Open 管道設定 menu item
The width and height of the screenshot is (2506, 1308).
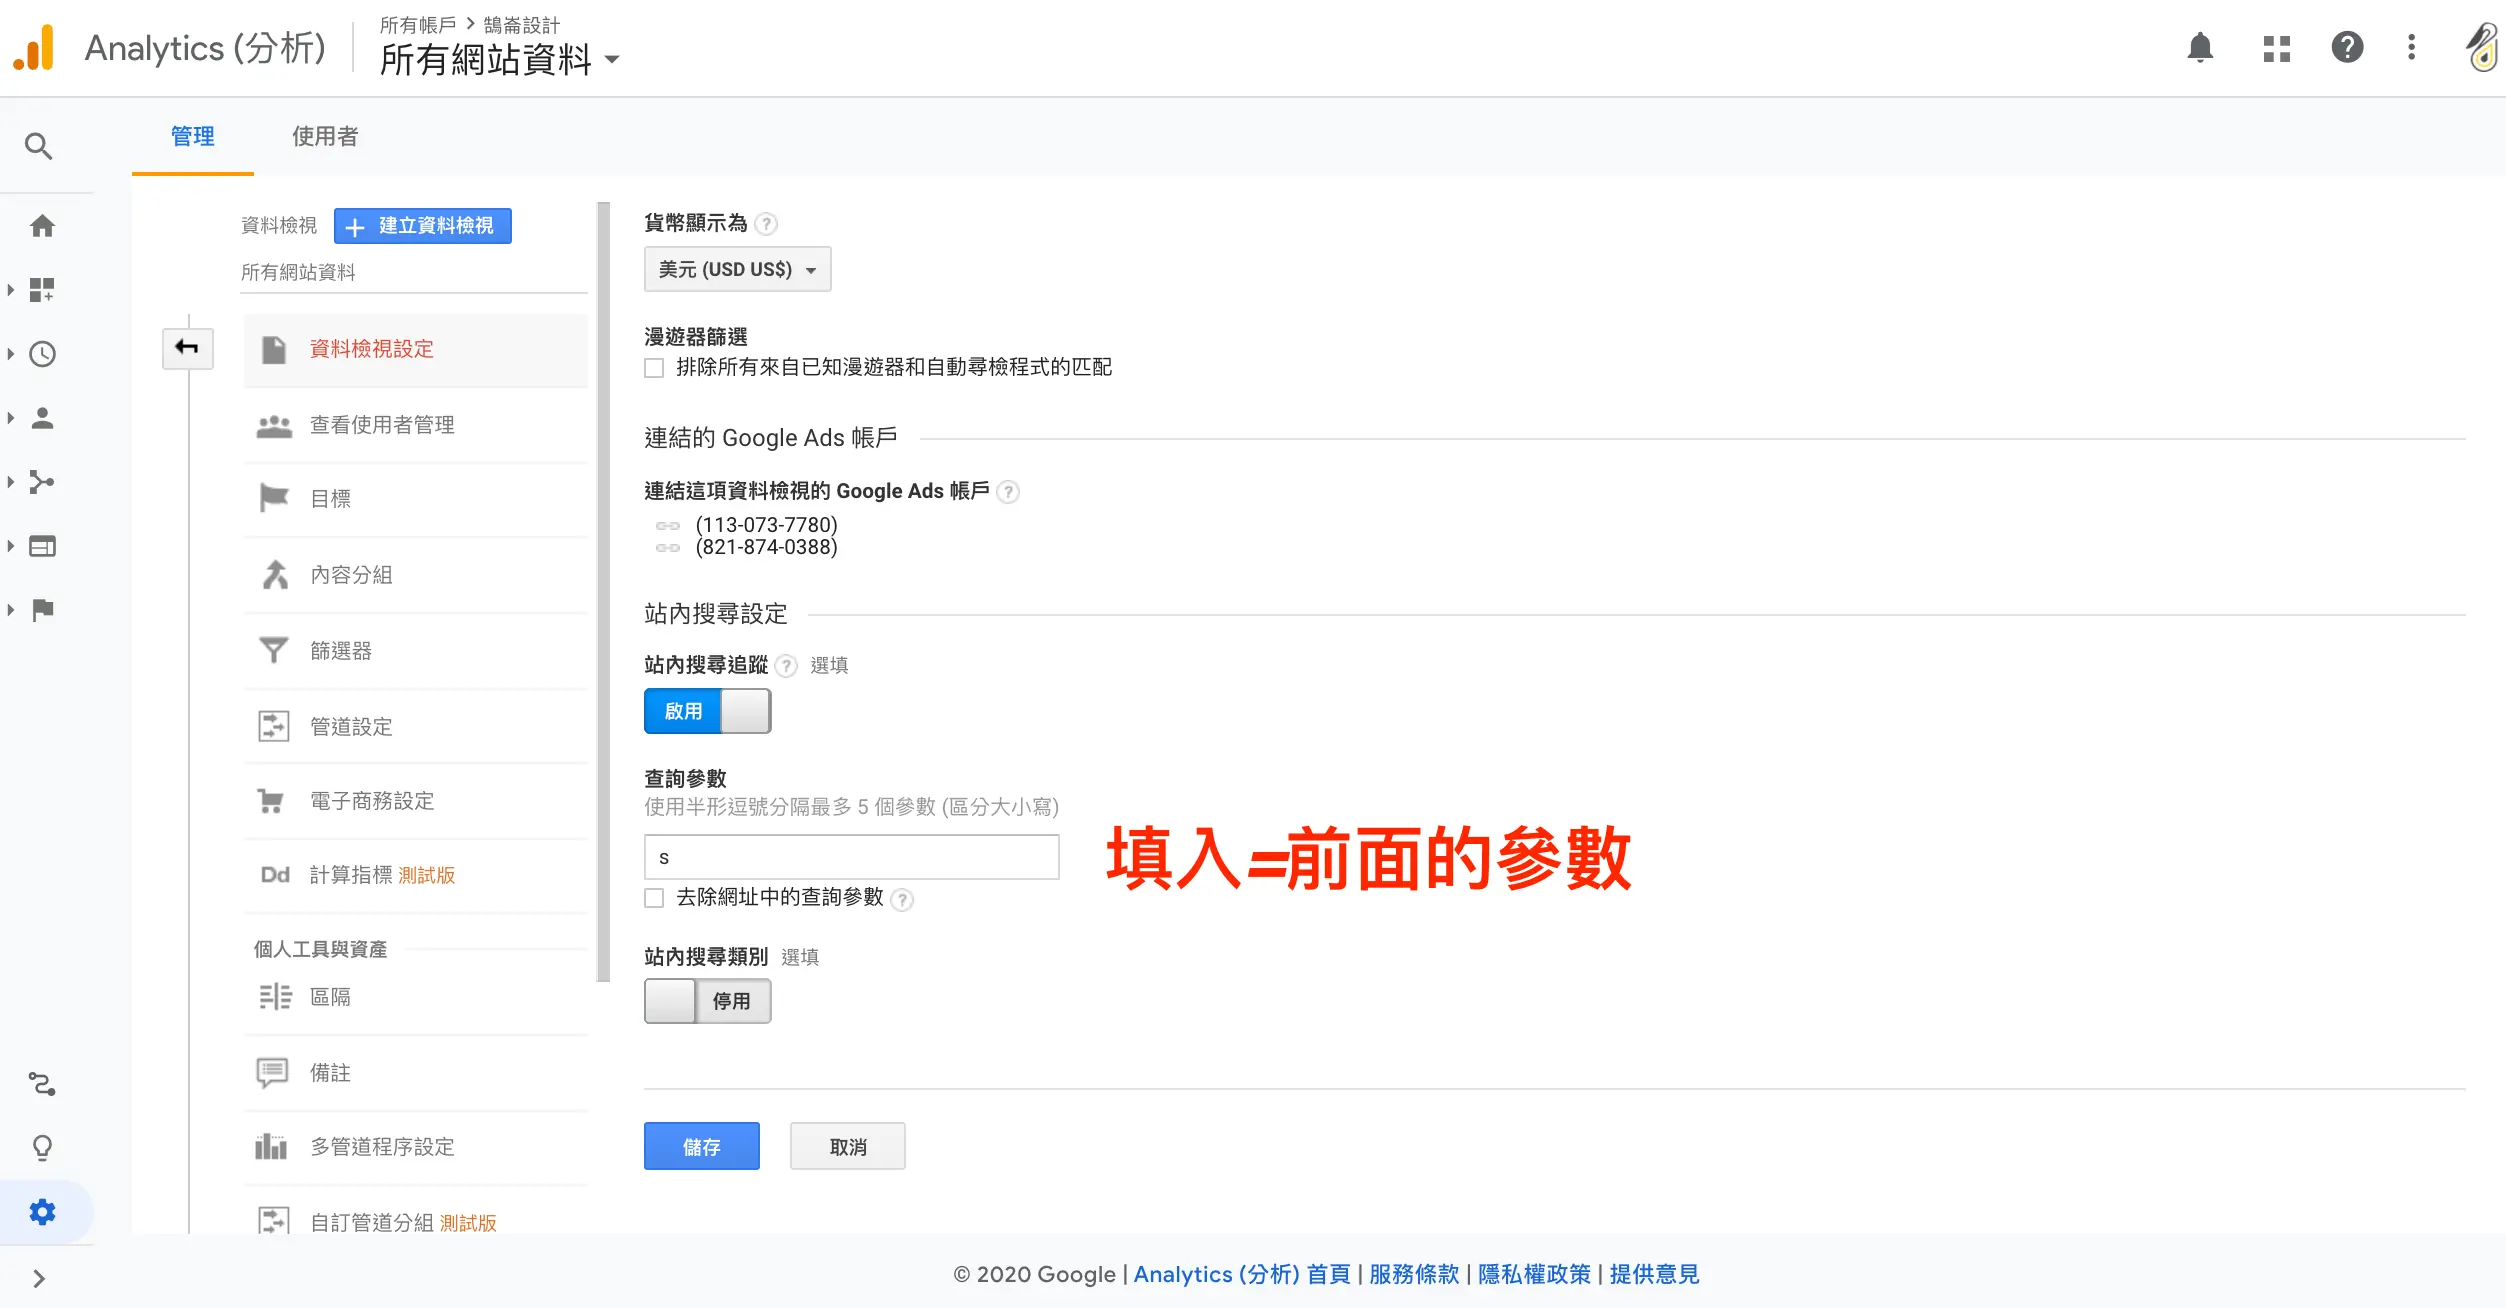click(x=415, y=727)
